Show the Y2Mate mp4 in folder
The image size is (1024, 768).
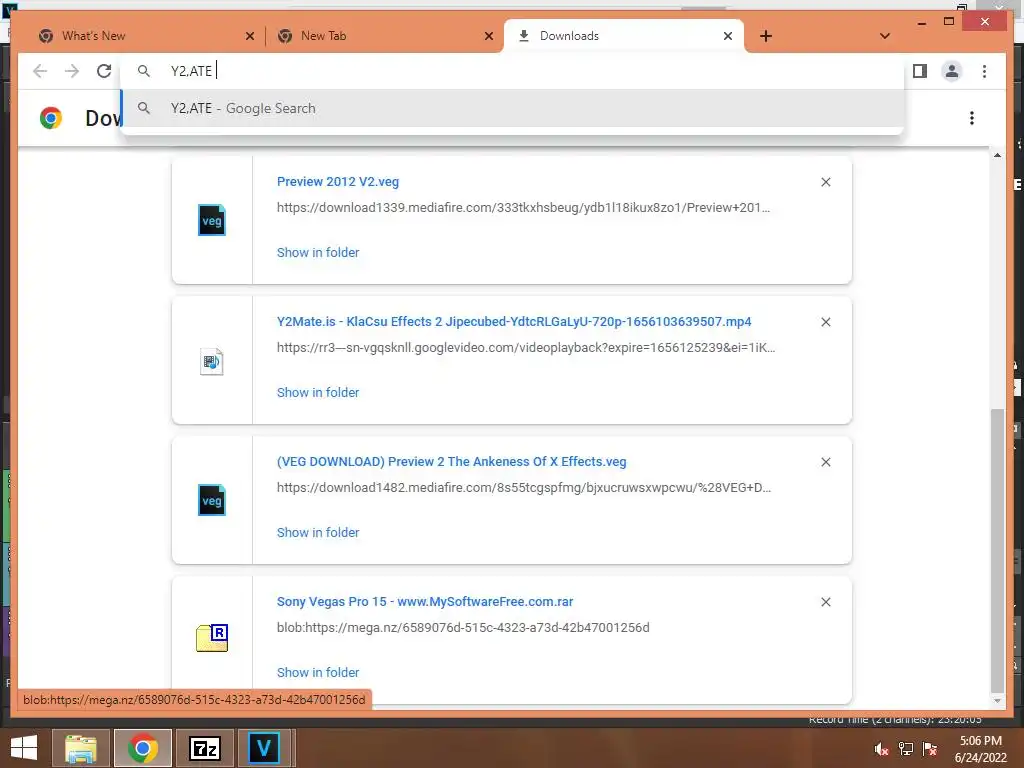pos(317,392)
